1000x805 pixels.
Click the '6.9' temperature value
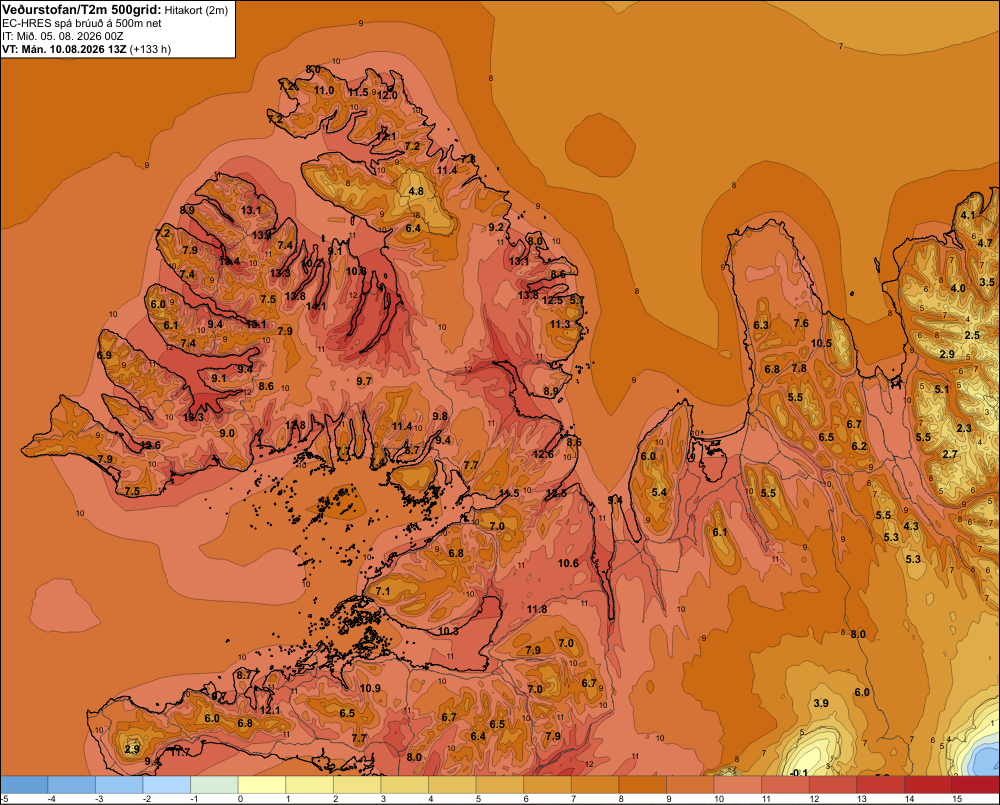(104, 355)
